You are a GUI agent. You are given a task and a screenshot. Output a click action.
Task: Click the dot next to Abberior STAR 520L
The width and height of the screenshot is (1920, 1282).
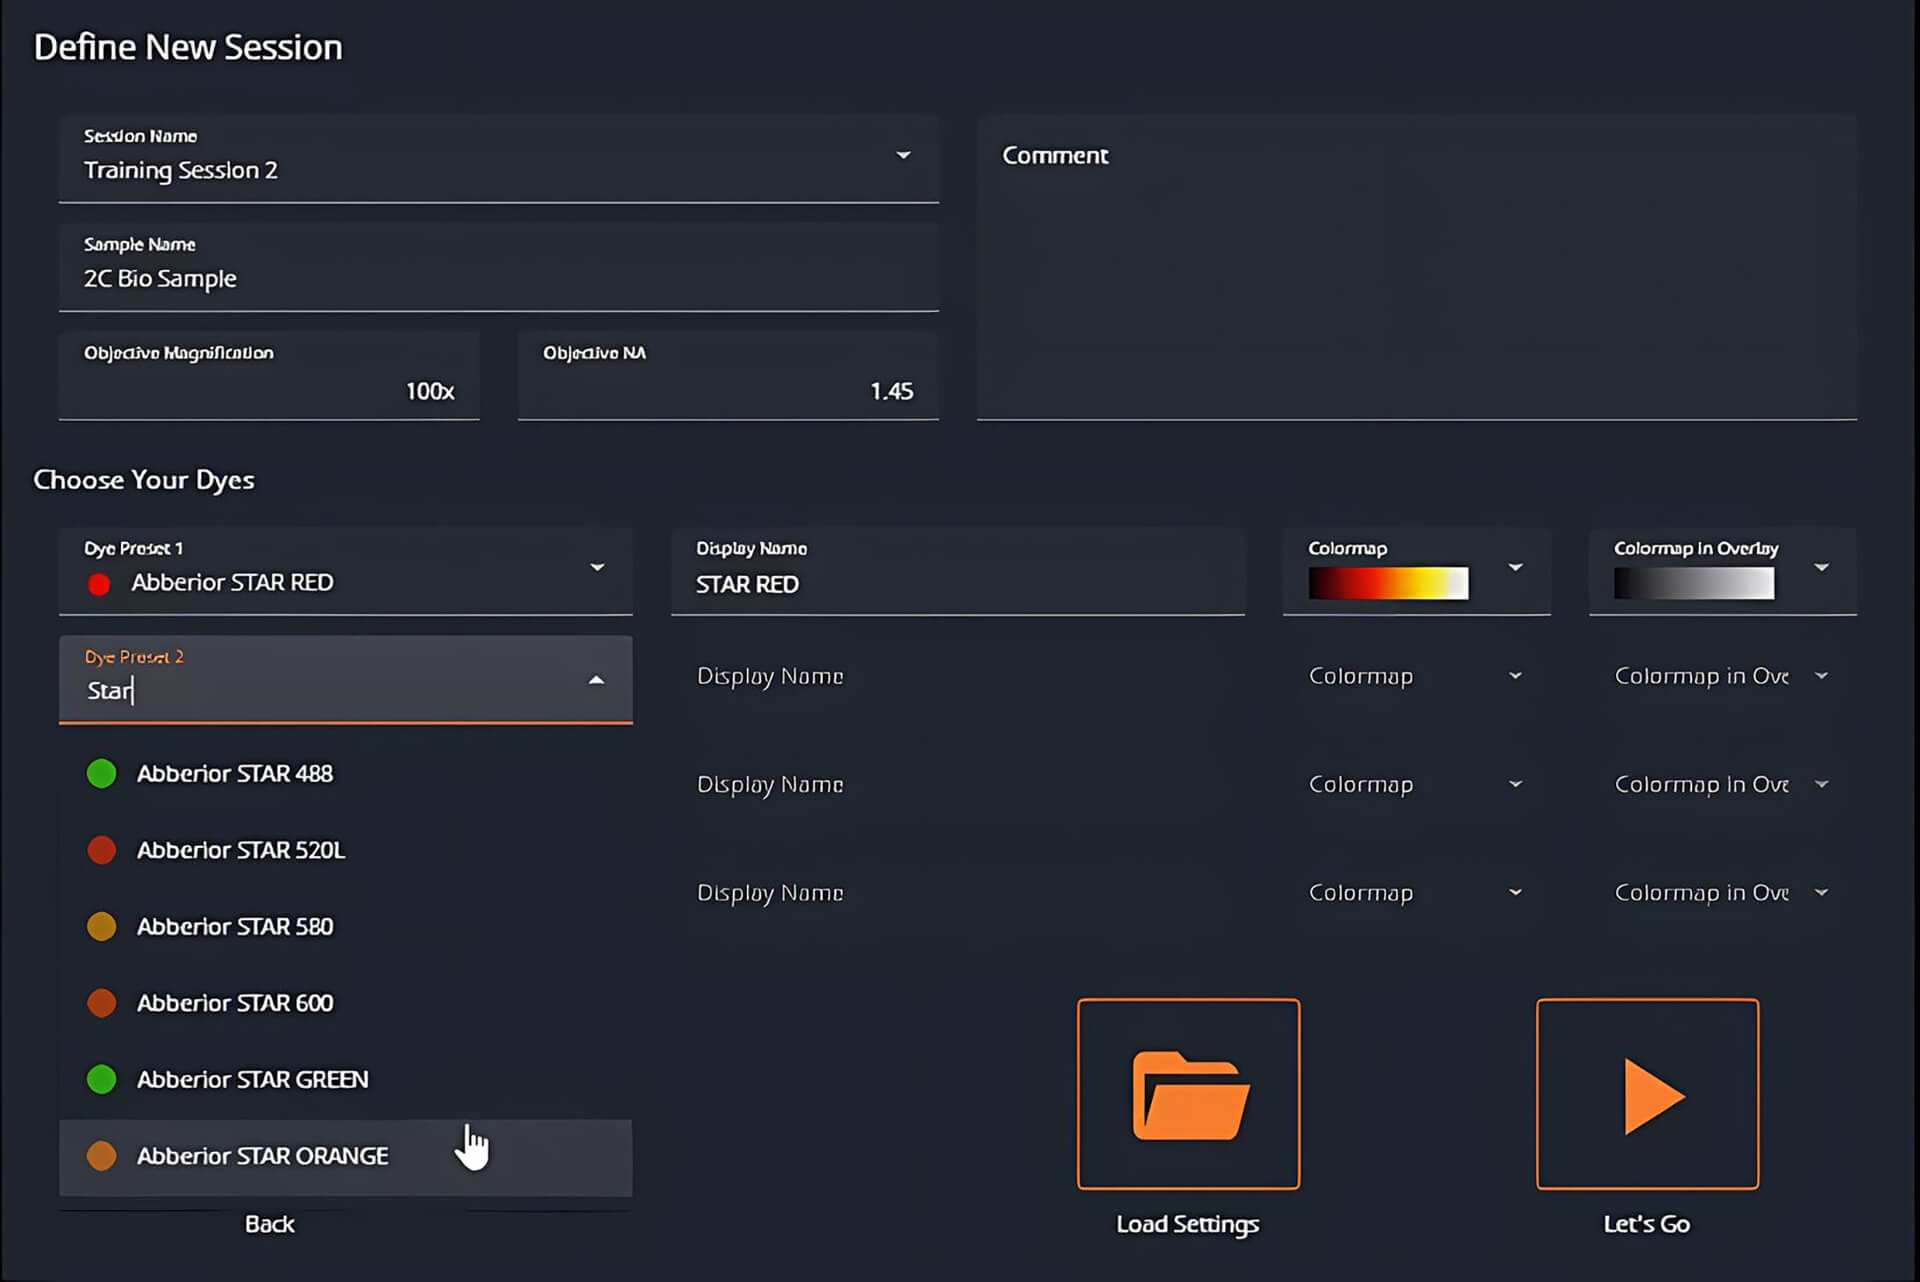[x=101, y=849]
